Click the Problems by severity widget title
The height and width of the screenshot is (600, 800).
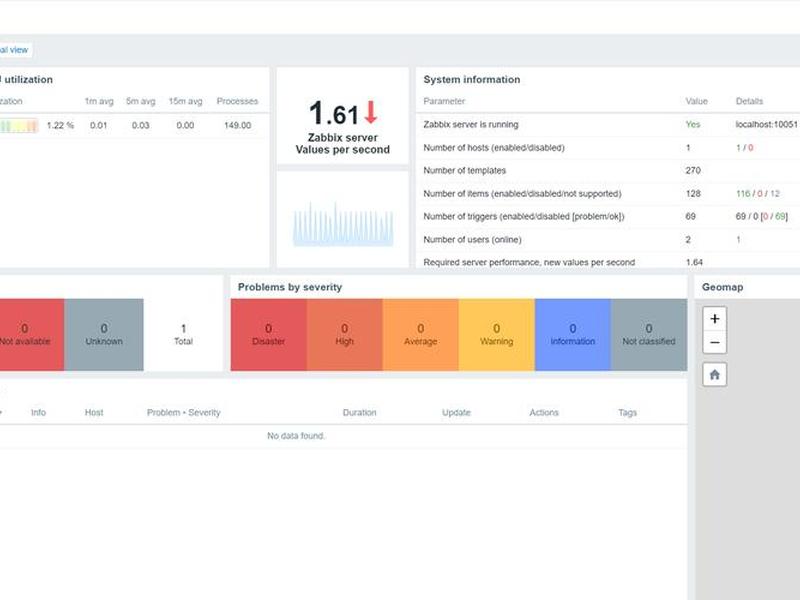(x=290, y=287)
